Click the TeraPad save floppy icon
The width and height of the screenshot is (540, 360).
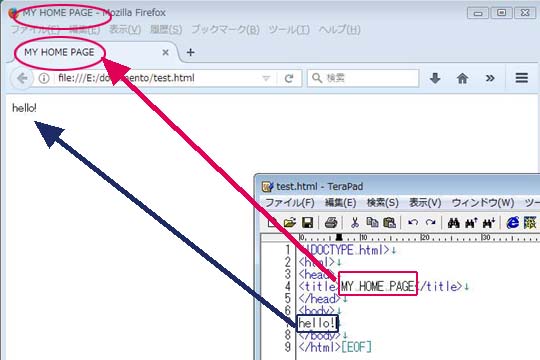[308, 223]
